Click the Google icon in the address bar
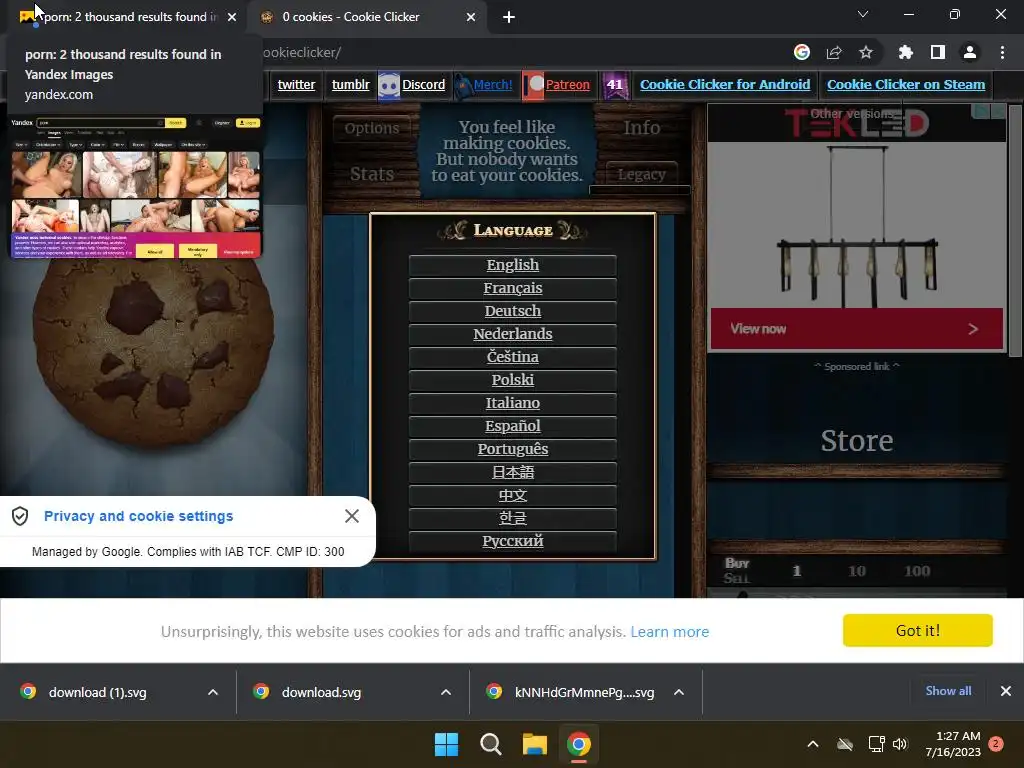Image resolution: width=1024 pixels, height=768 pixels. click(802, 52)
